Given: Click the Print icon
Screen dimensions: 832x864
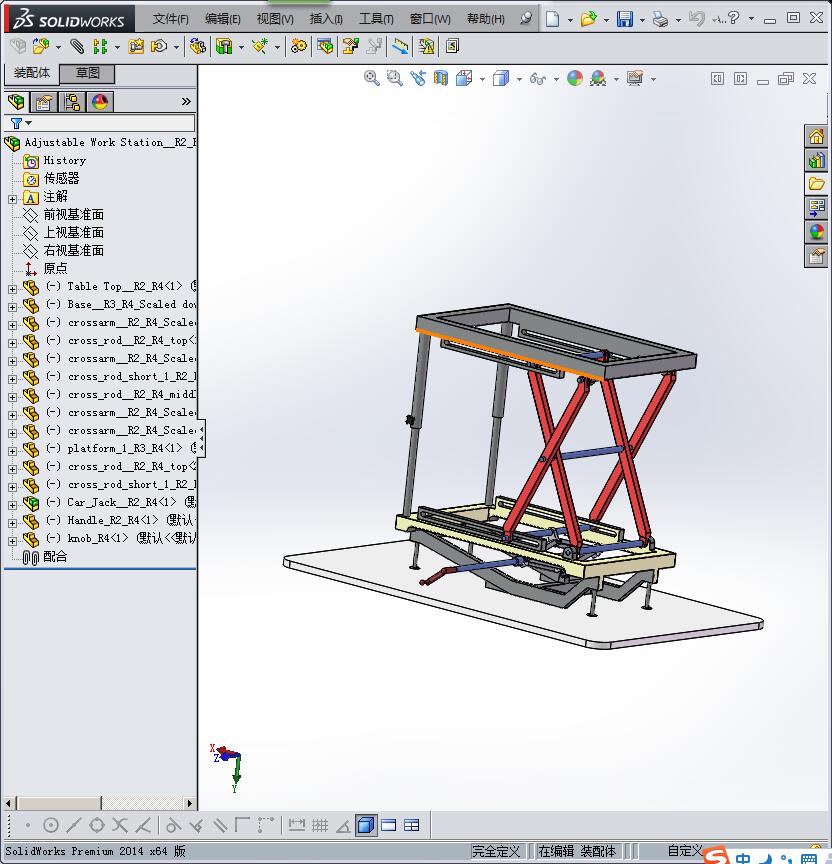Looking at the screenshot, I should (x=660, y=19).
